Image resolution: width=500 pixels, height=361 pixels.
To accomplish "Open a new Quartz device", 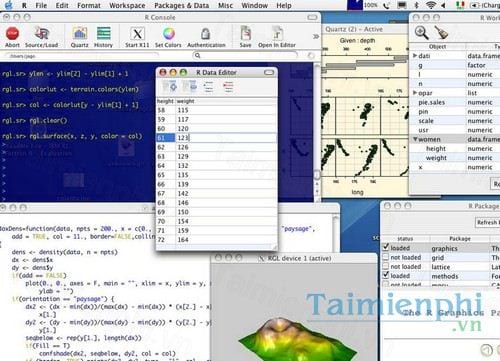I will 79,33.
